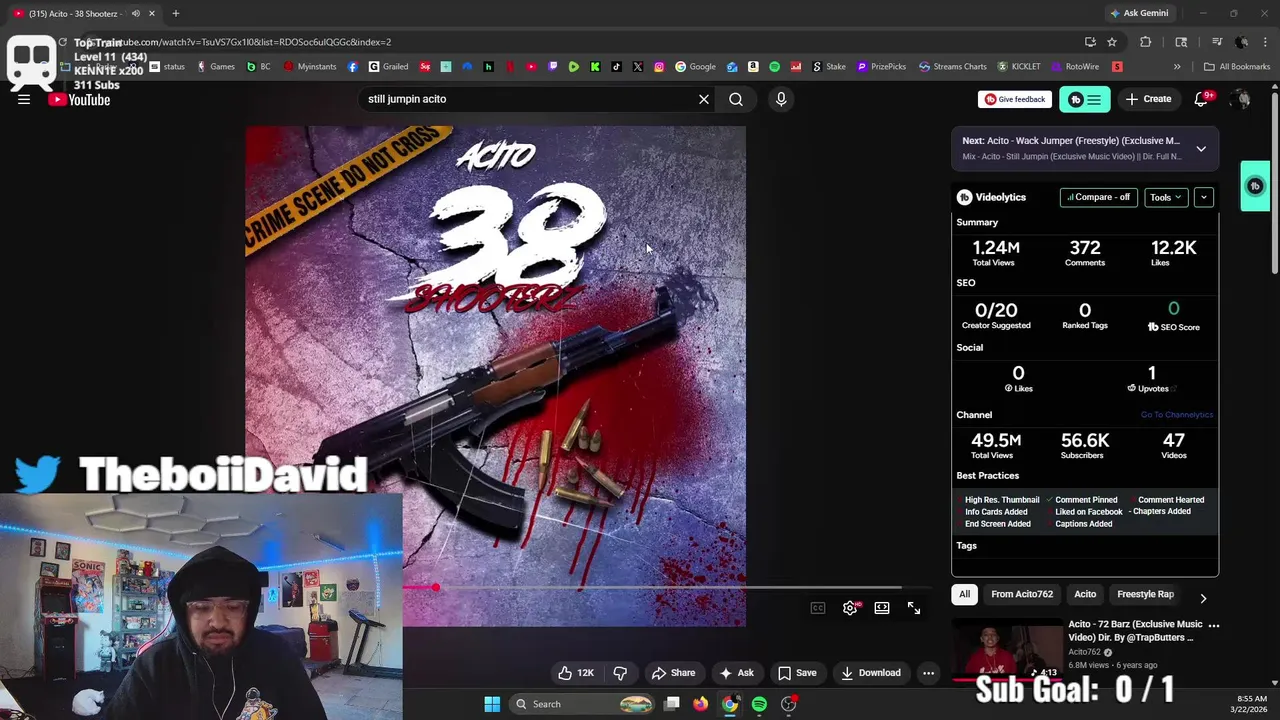Bookmark this page with the star icon

tap(1112, 42)
